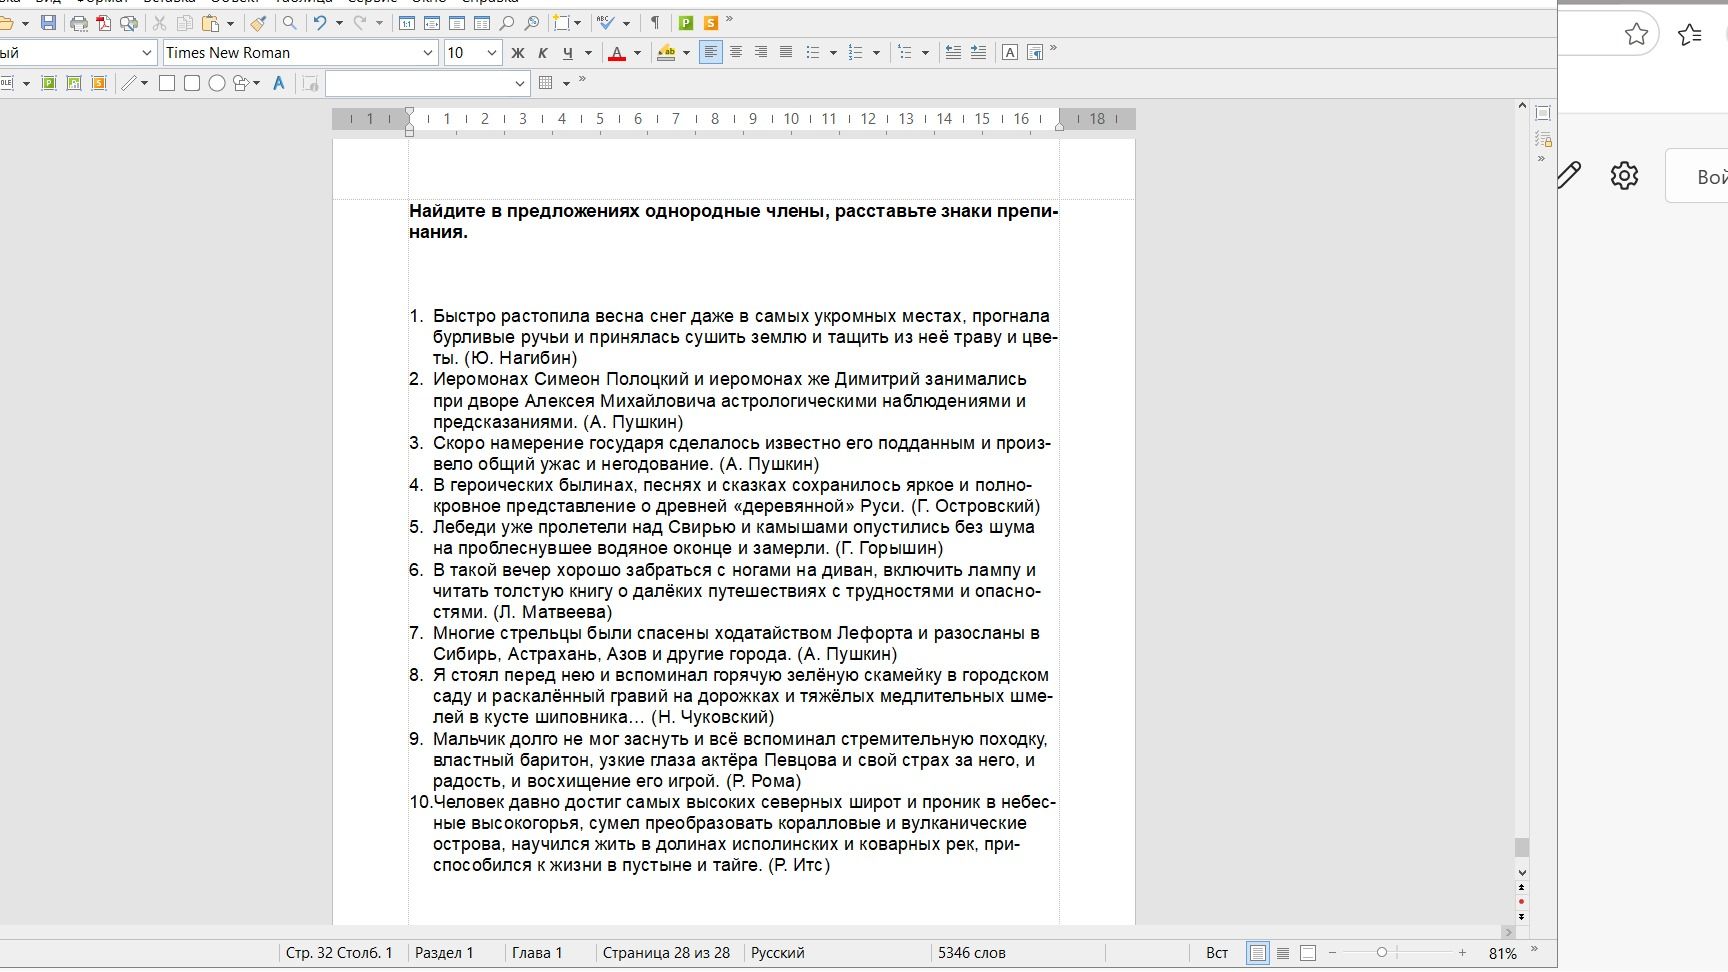Expand the font color dropdown arrow
This screenshot has height=972, width=1728.
(x=637, y=53)
